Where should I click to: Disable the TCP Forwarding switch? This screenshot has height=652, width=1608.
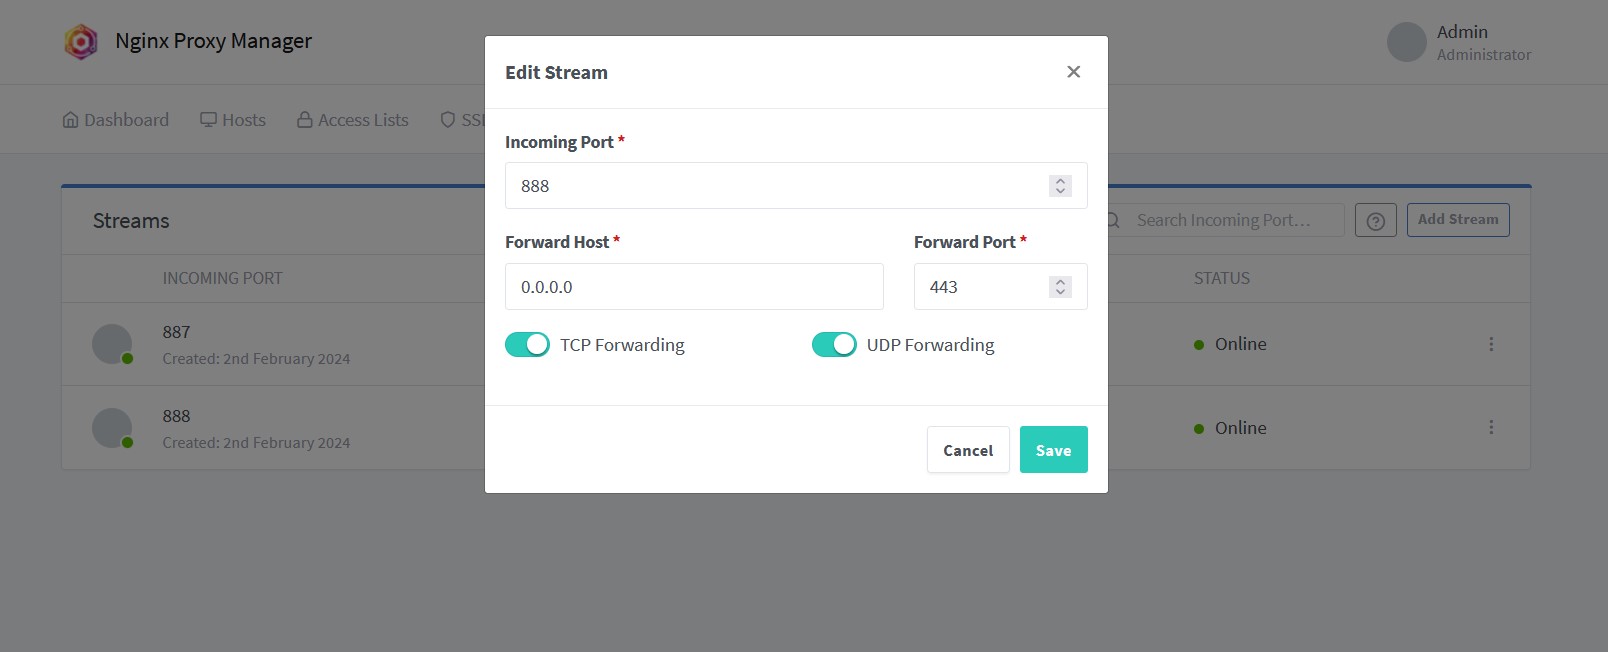(x=527, y=345)
